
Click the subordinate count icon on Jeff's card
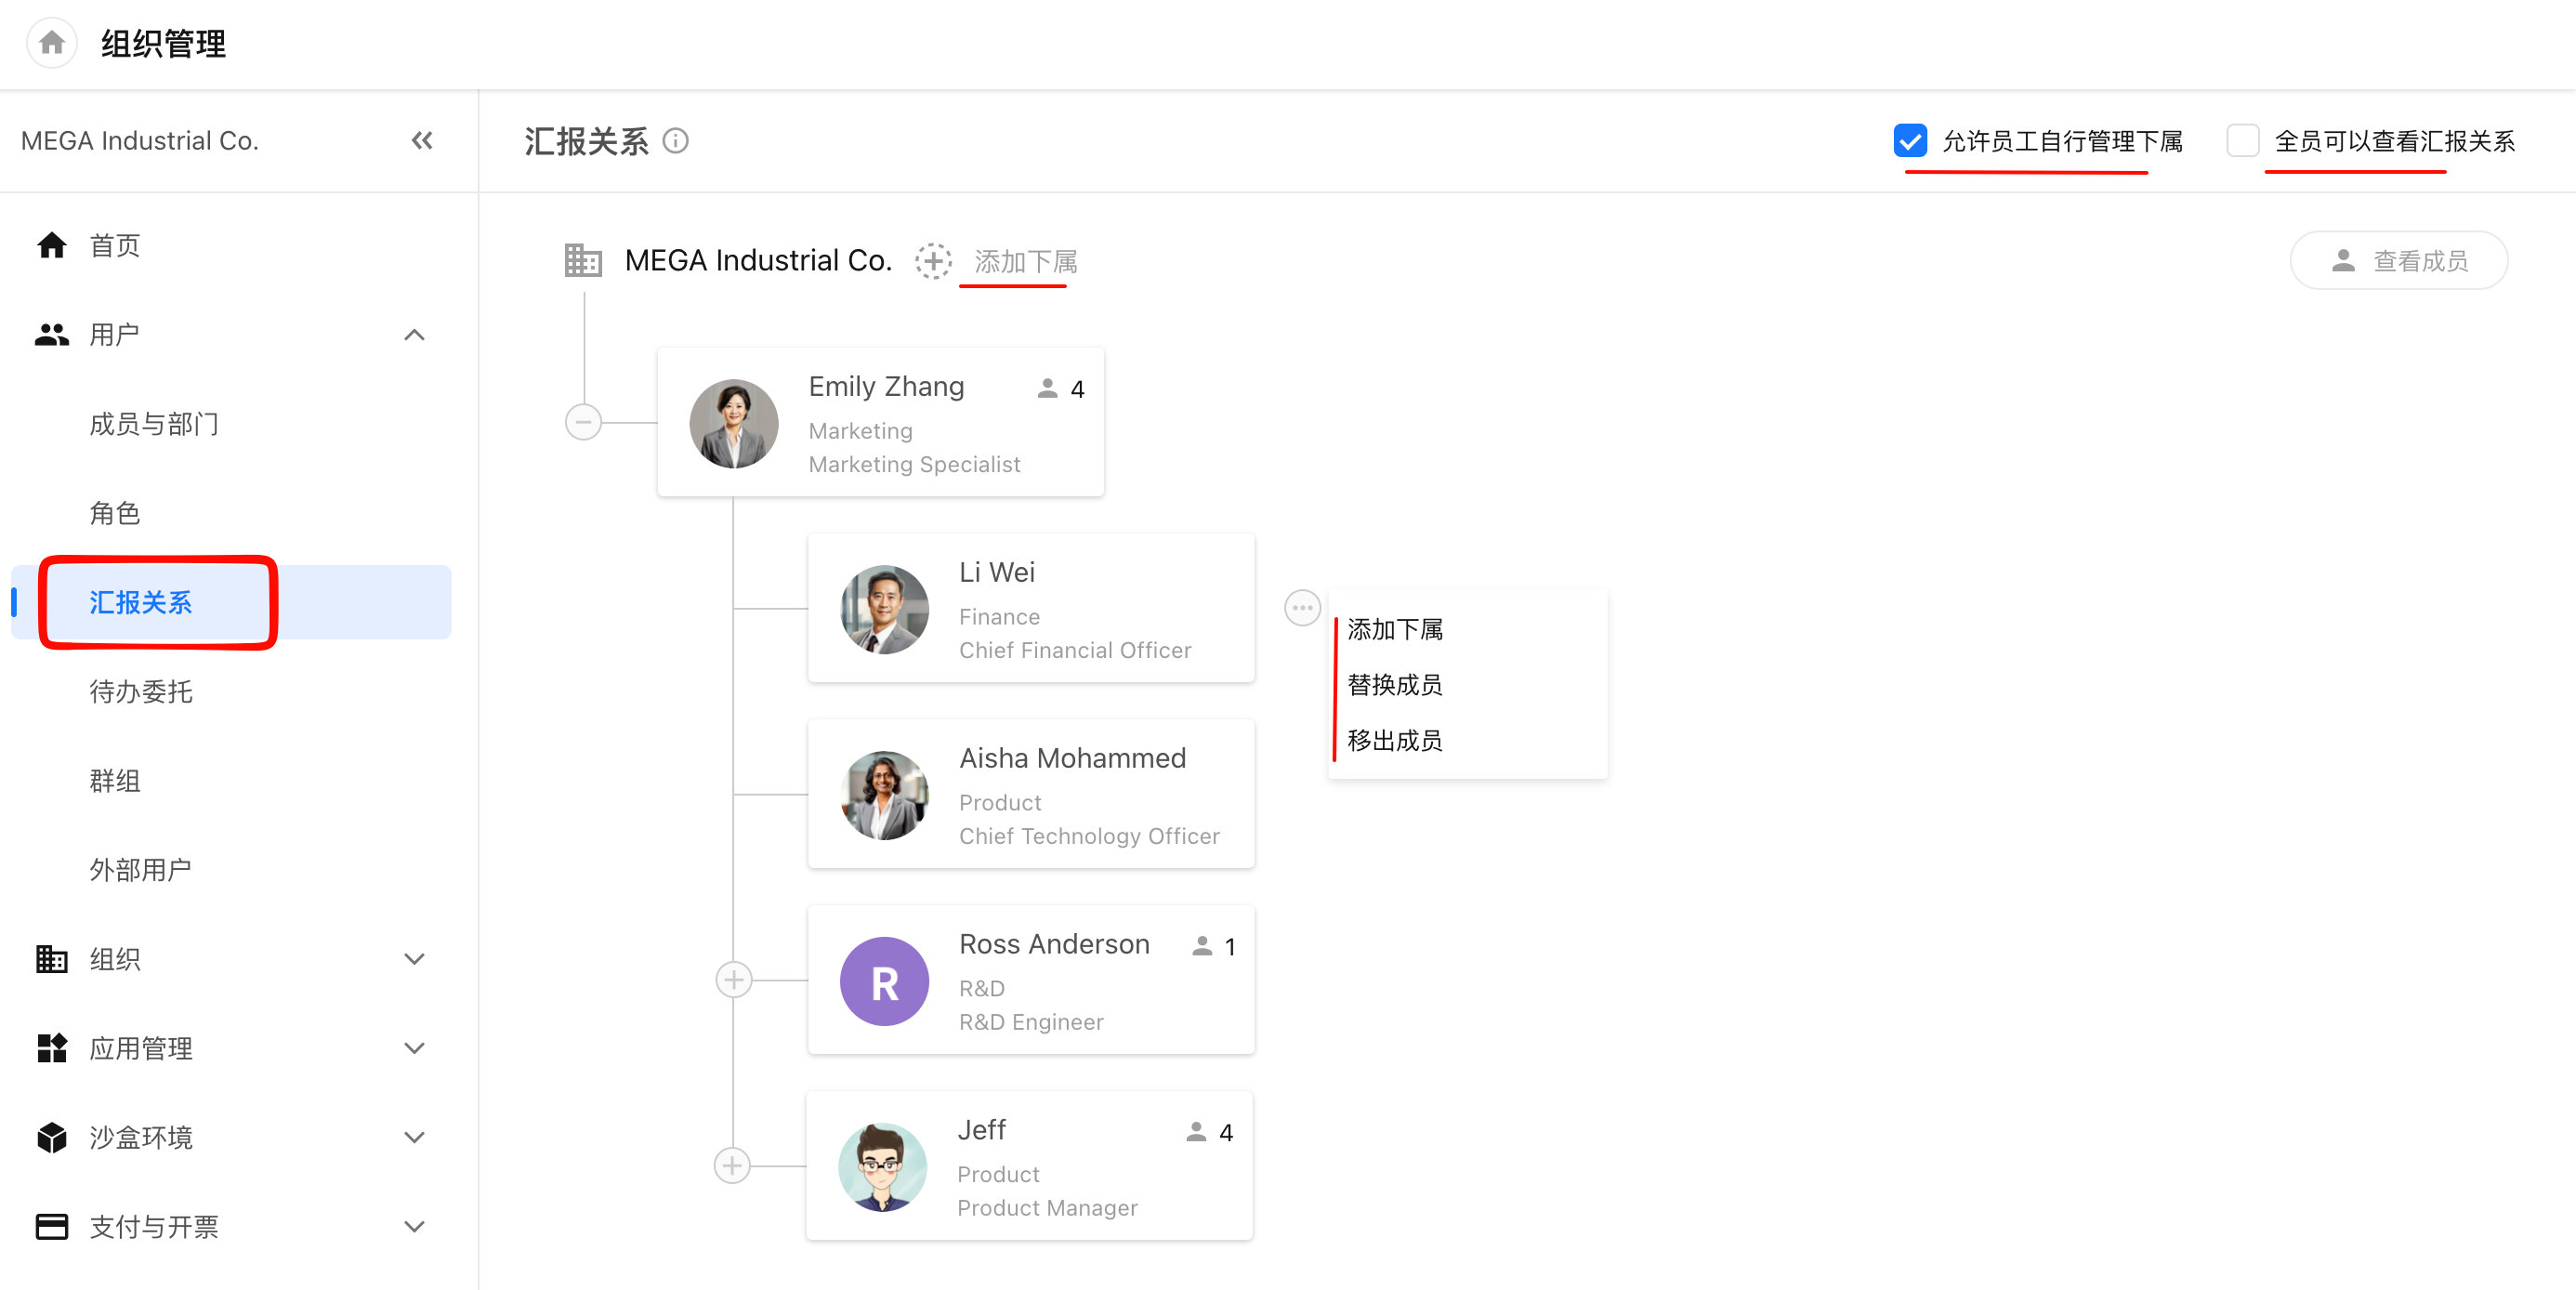click(1196, 1132)
